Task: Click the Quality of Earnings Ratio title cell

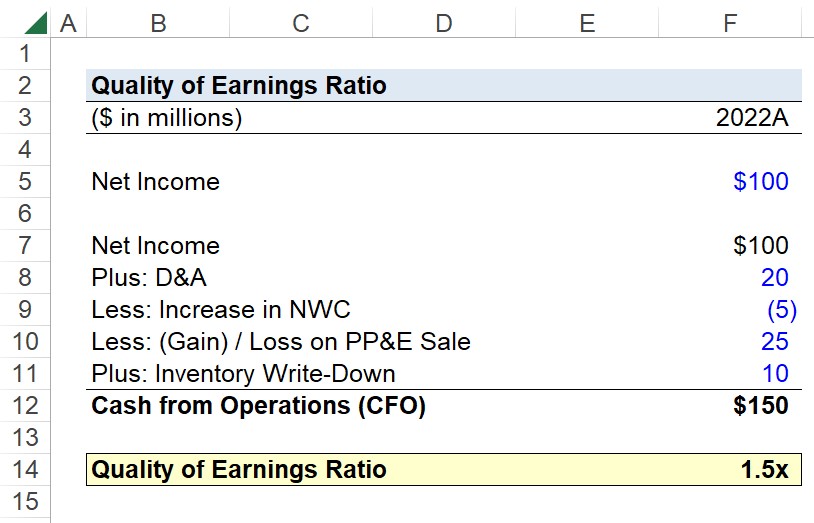Action: [x=239, y=86]
